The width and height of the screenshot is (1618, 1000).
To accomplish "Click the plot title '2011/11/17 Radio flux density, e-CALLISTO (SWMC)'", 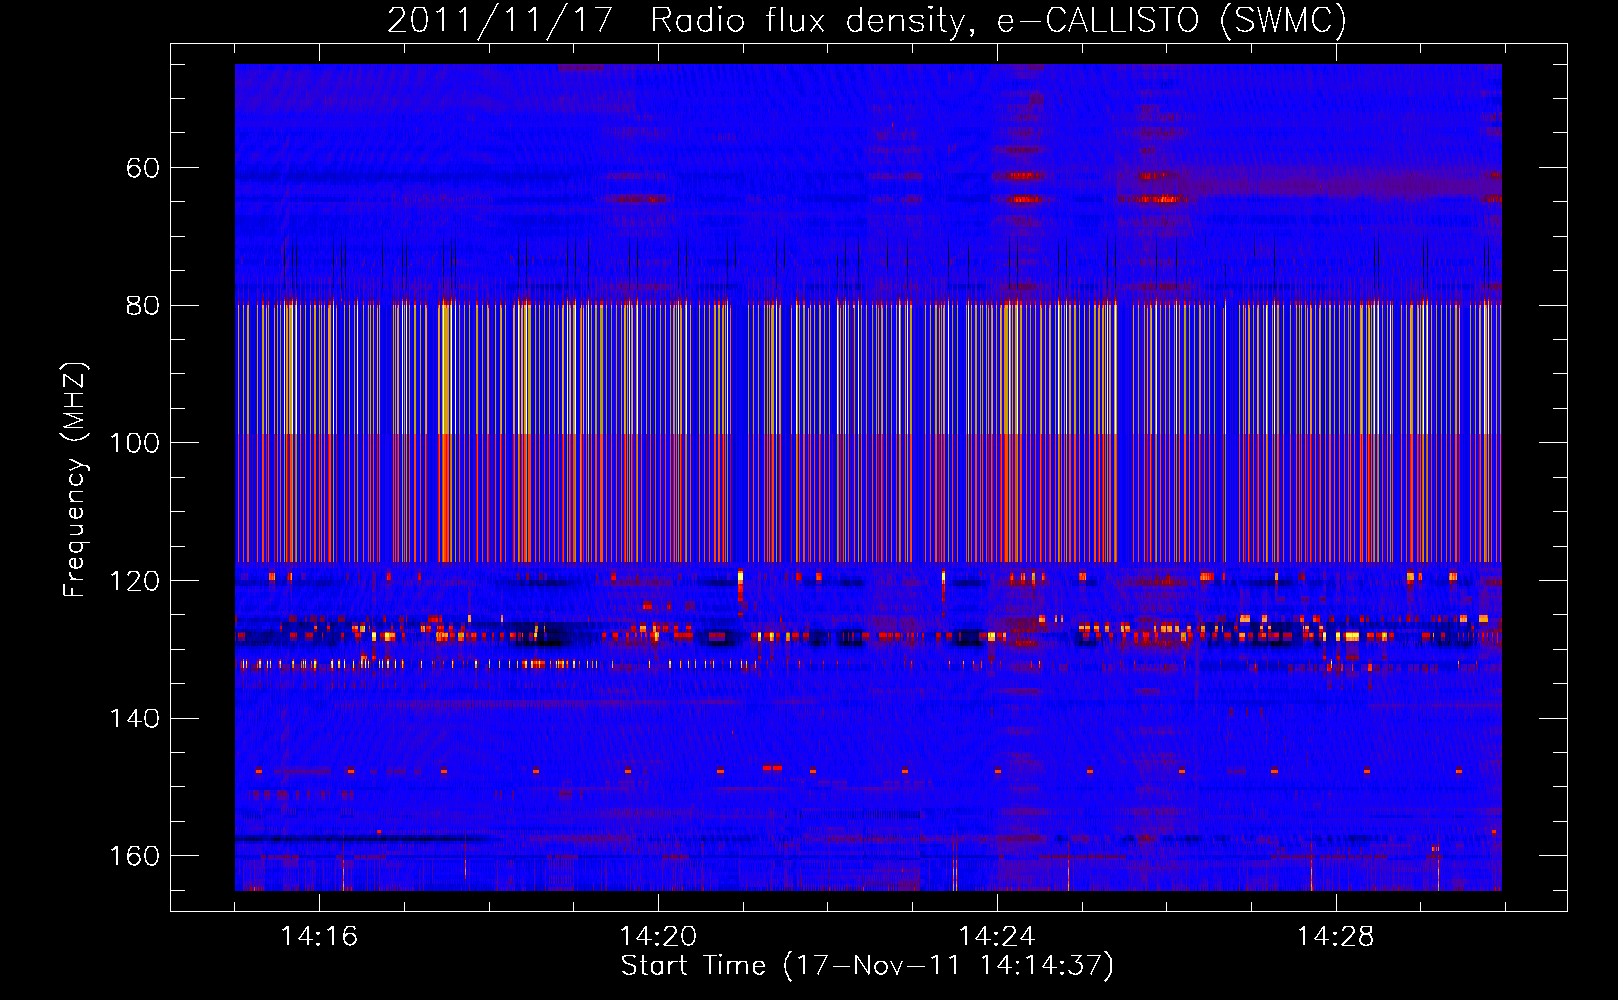I will (867, 20).
